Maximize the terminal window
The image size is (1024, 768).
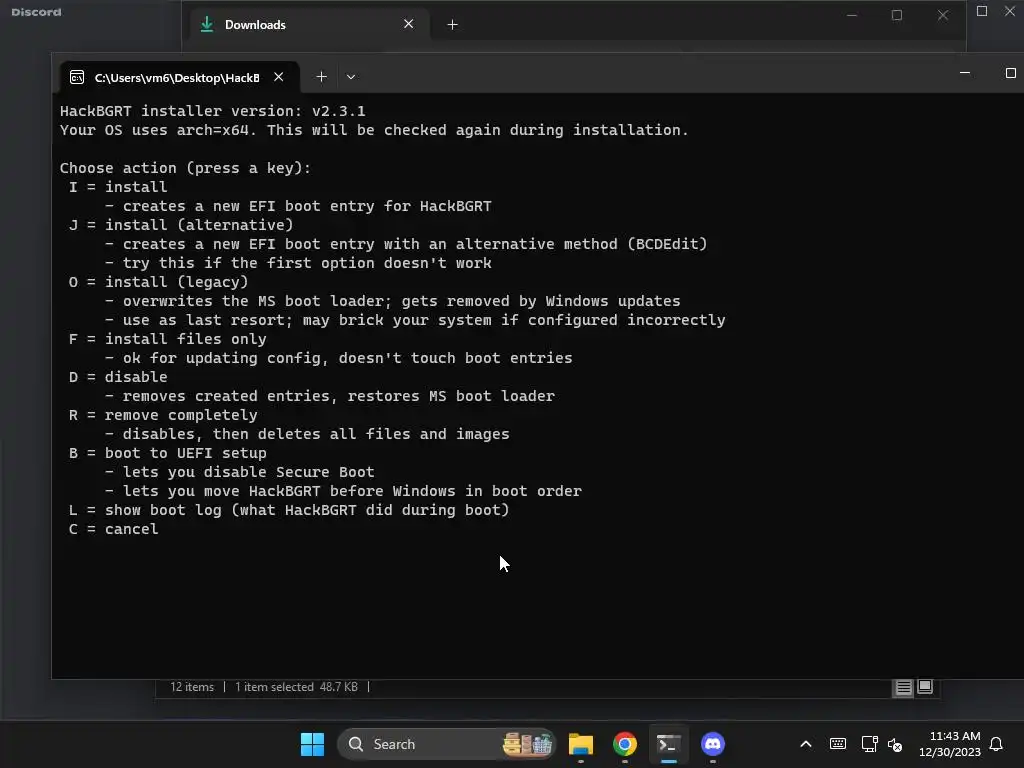(1010, 73)
